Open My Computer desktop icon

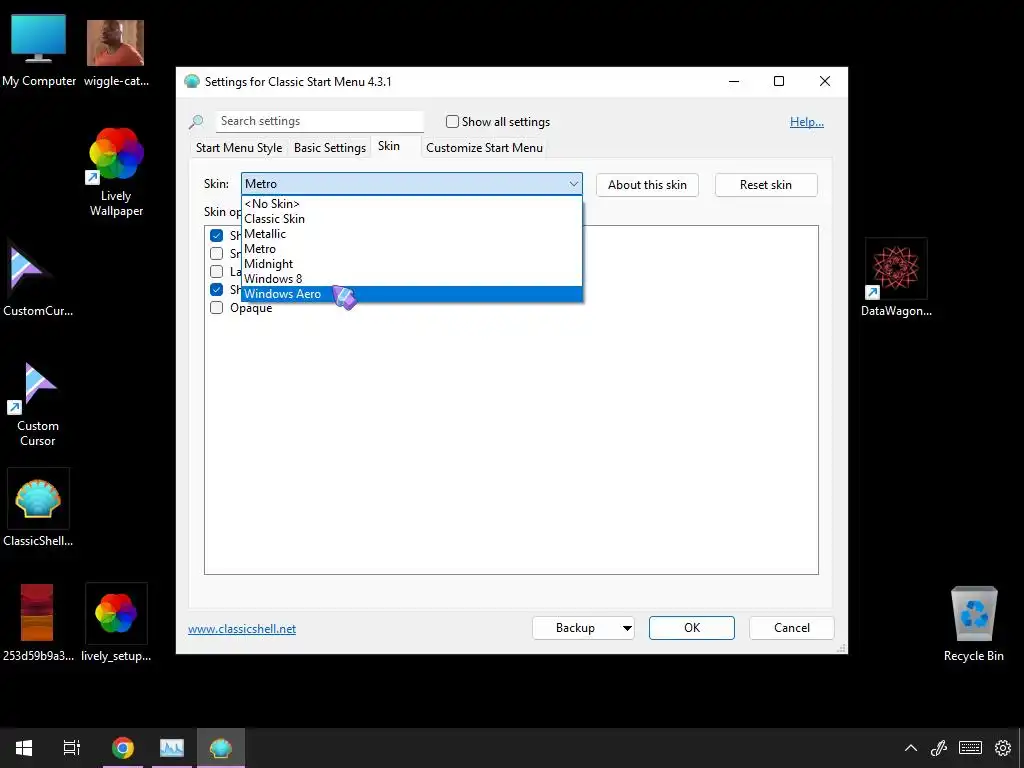tap(39, 51)
